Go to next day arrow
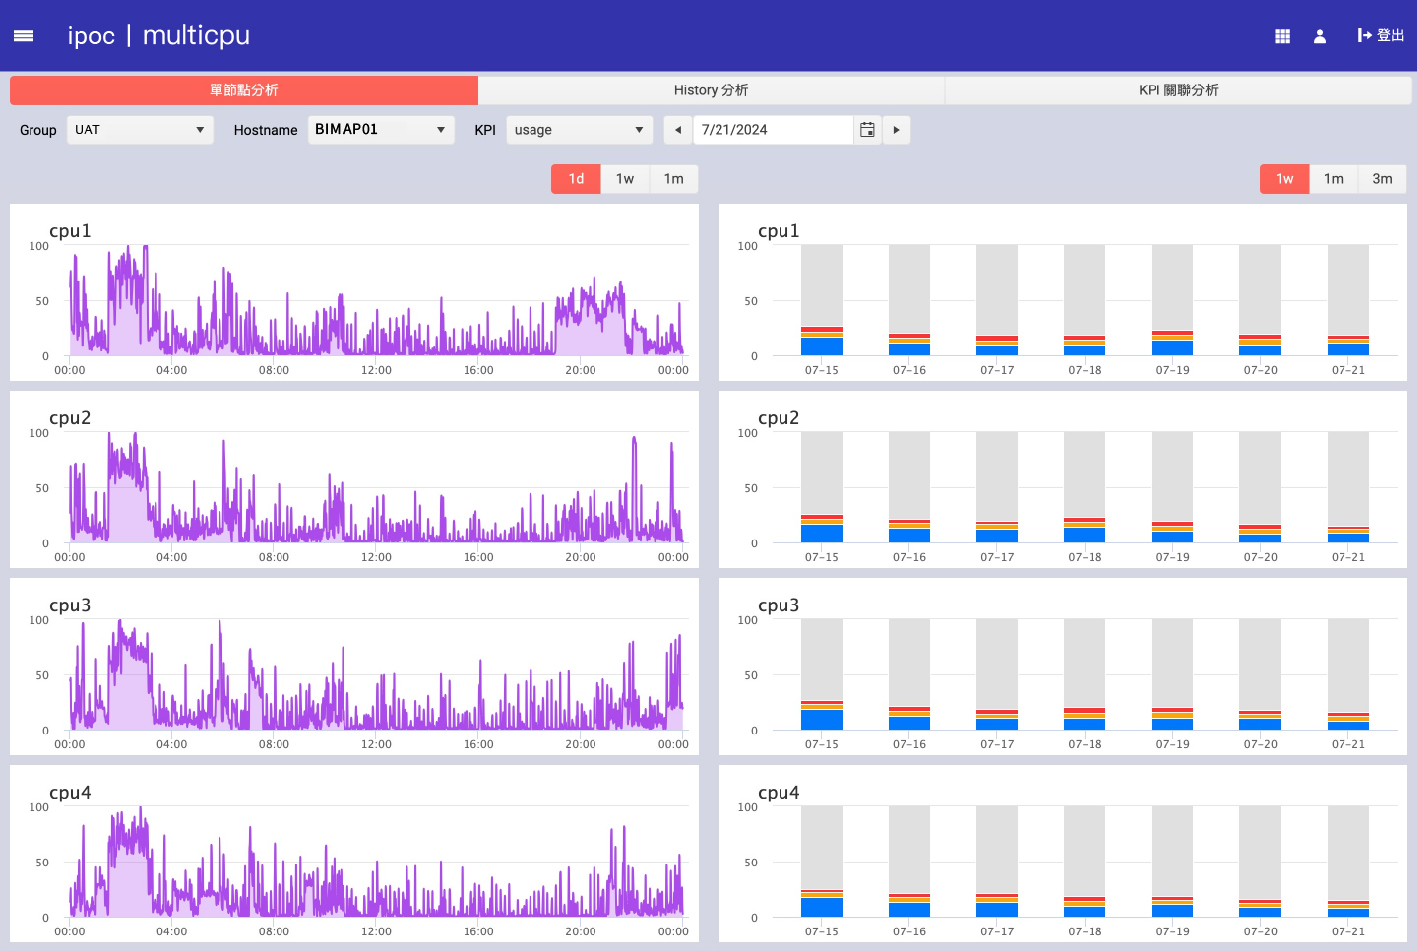The width and height of the screenshot is (1417, 951). [x=896, y=130]
